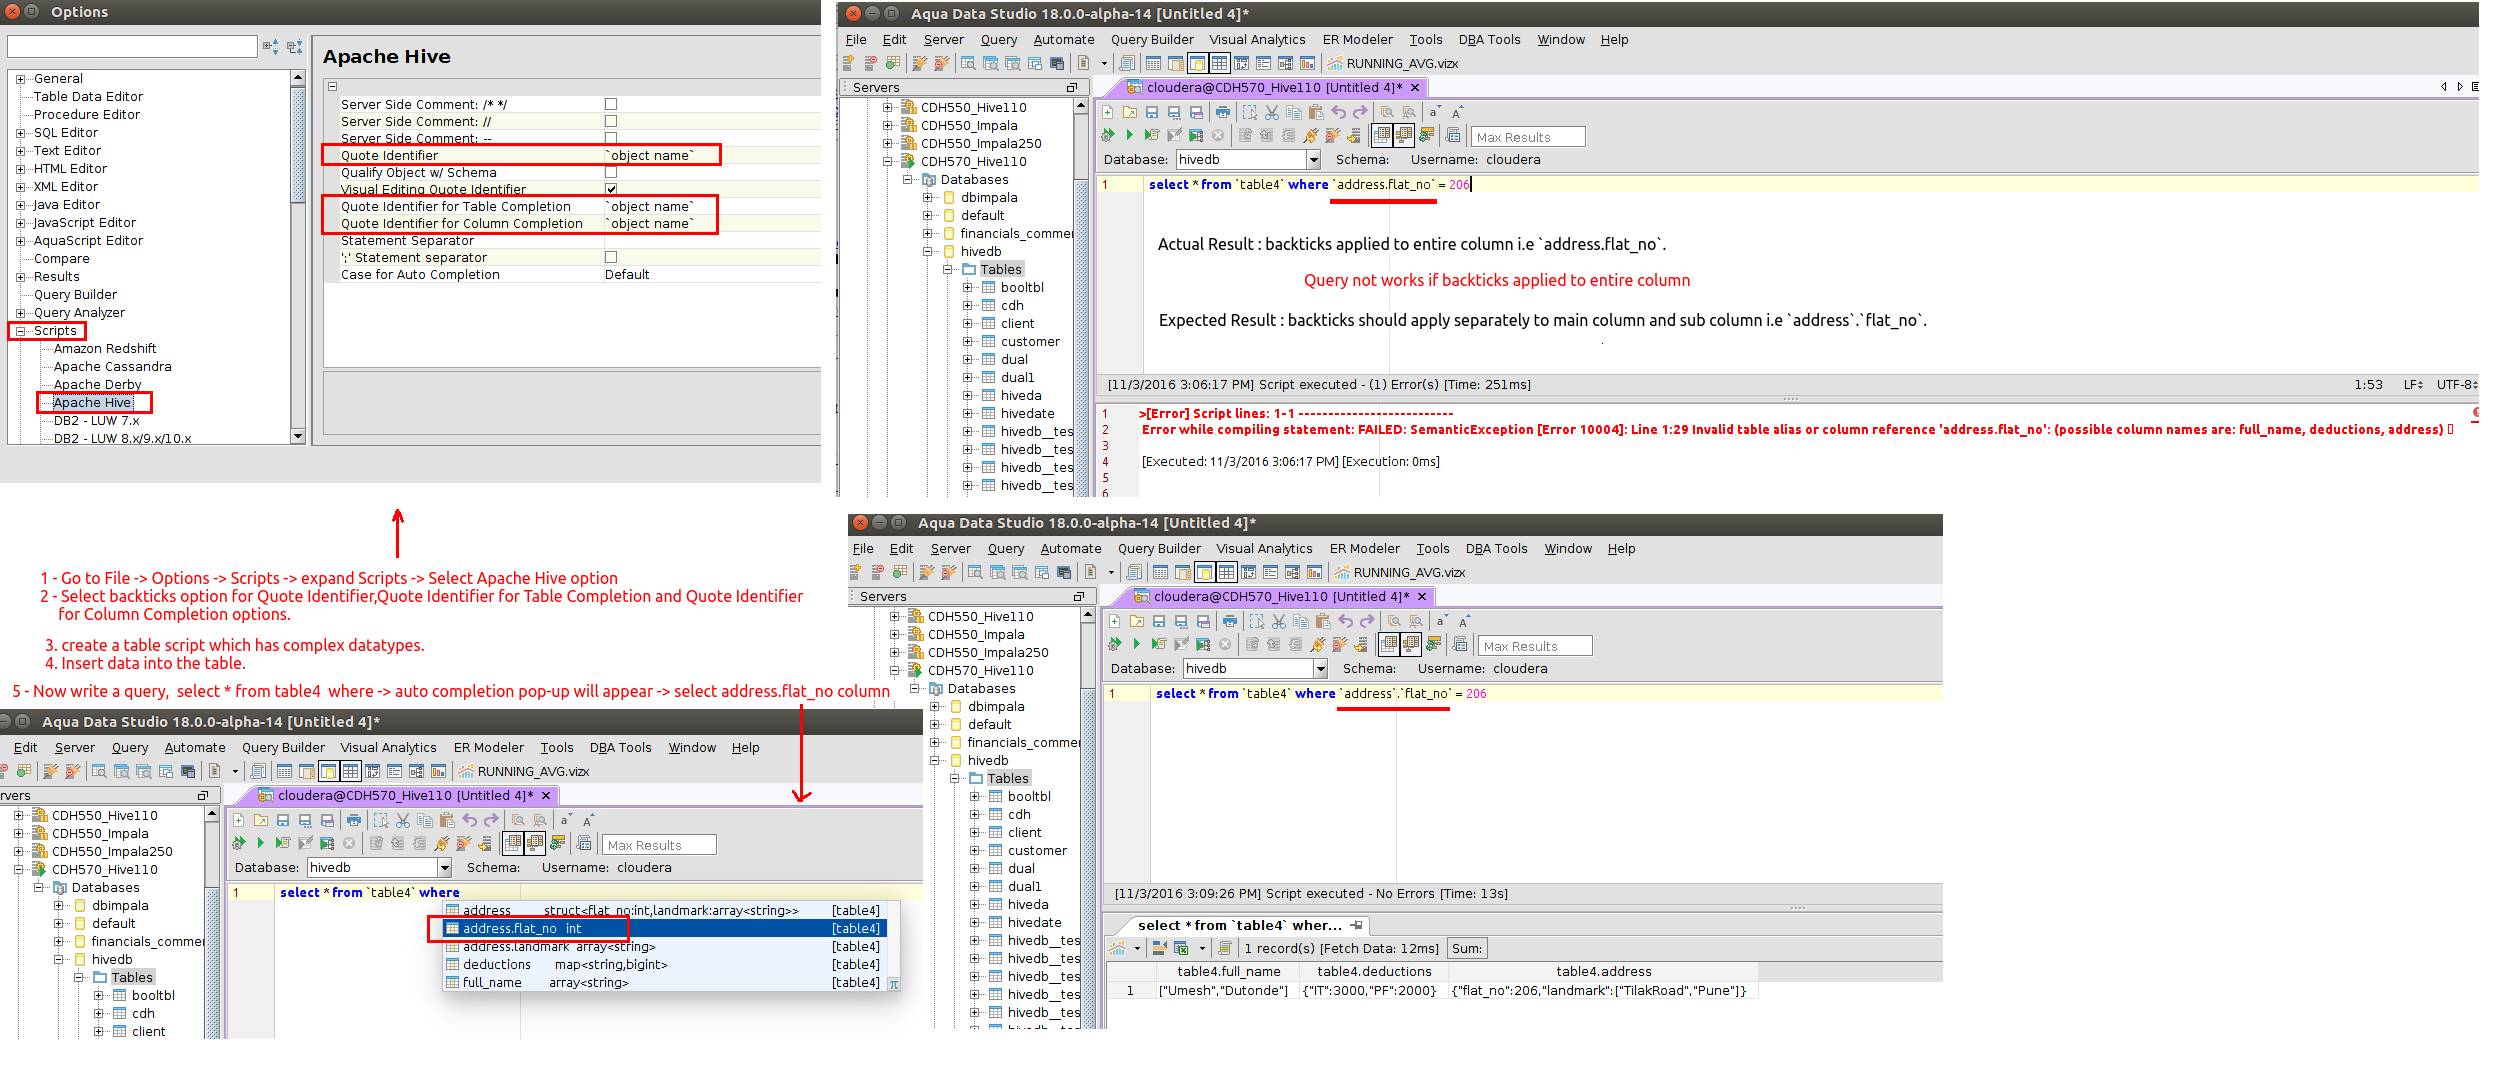Viewport: 2510px width, 1066px height.
Task: Click Servers tree scrollbar in the auto-completion window
Action: (211, 922)
